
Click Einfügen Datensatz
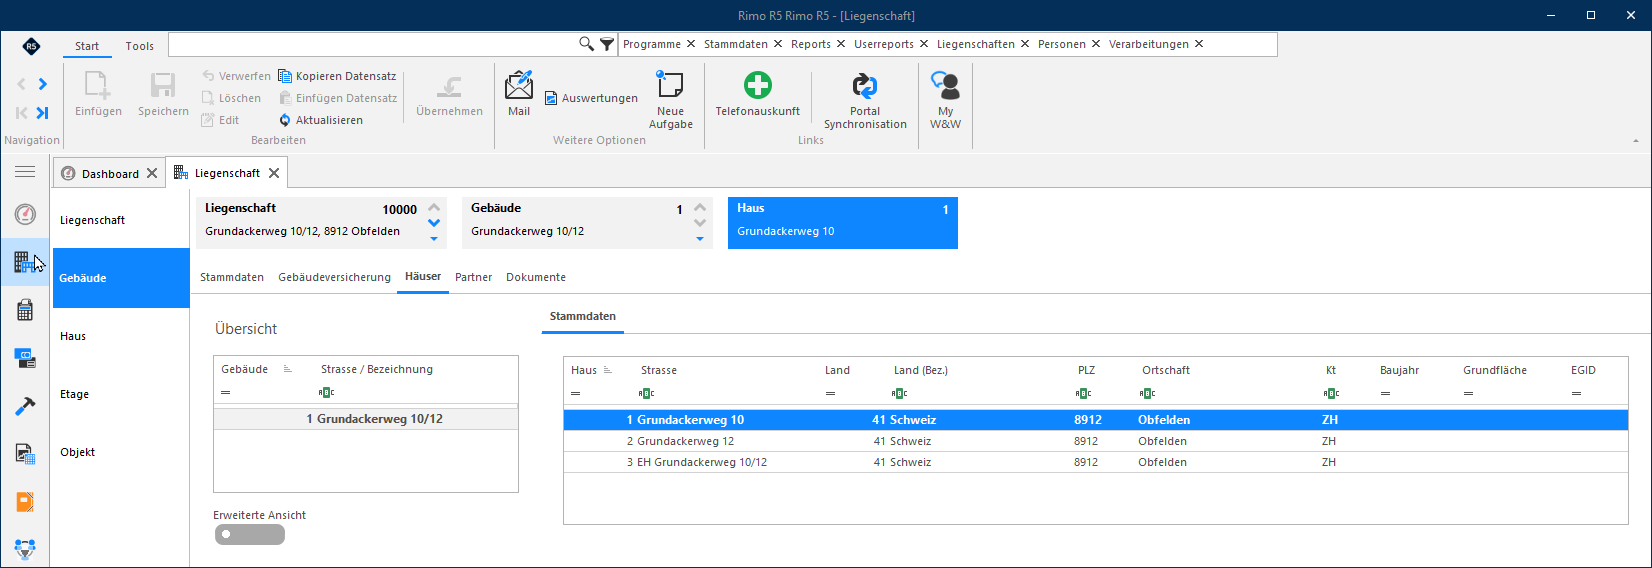(338, 98)
